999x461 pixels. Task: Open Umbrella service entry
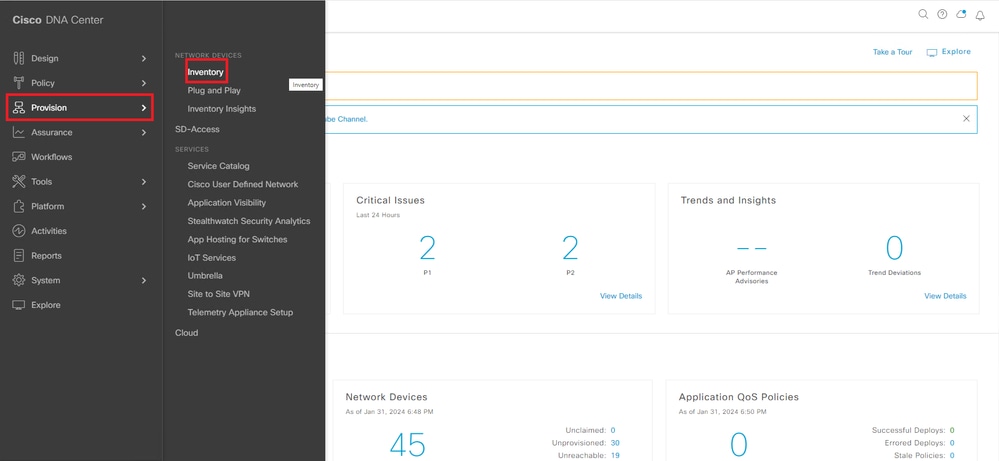[205, 276]
